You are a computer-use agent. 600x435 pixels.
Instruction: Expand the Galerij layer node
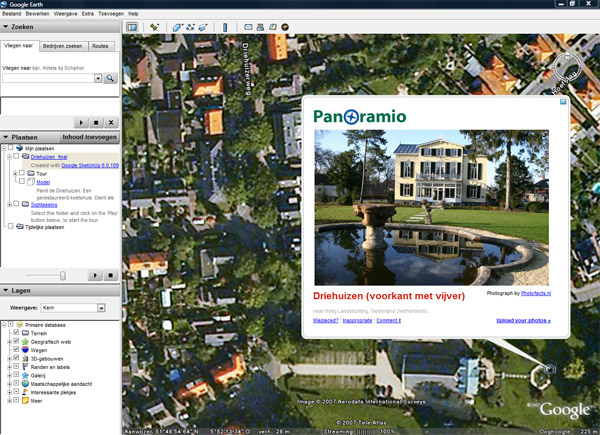pos(9,375)
